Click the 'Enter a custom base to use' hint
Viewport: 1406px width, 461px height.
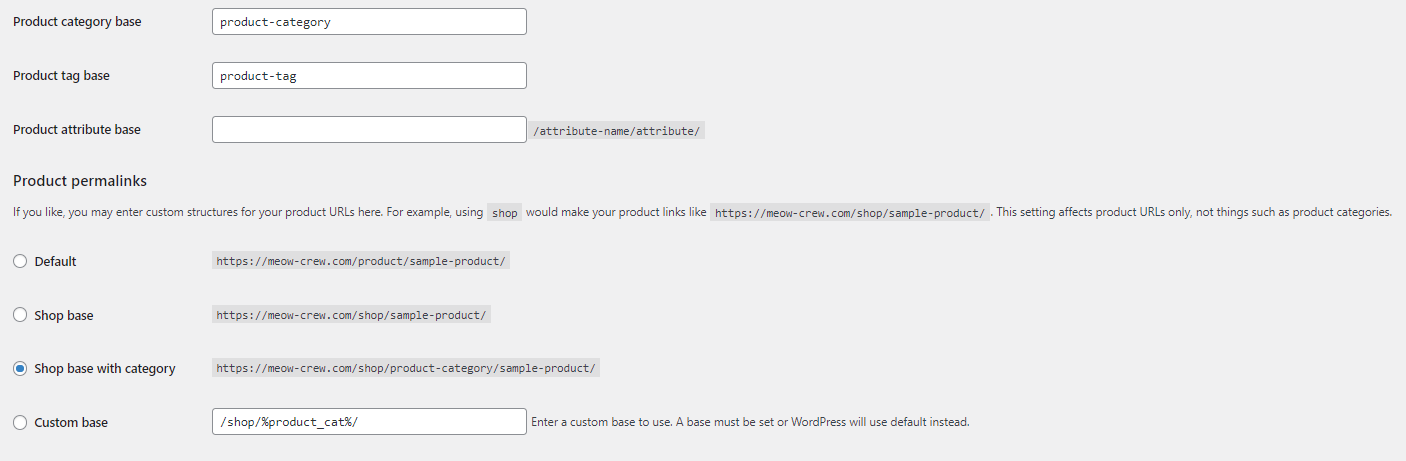[x=750, y=422]
